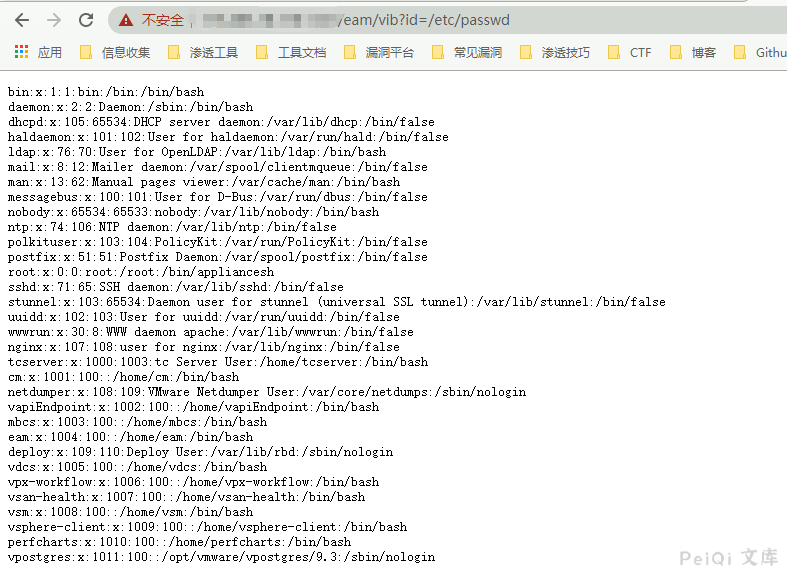
Task: Open the 常见漏洞 bookmark folder
Action: (467, 52)
